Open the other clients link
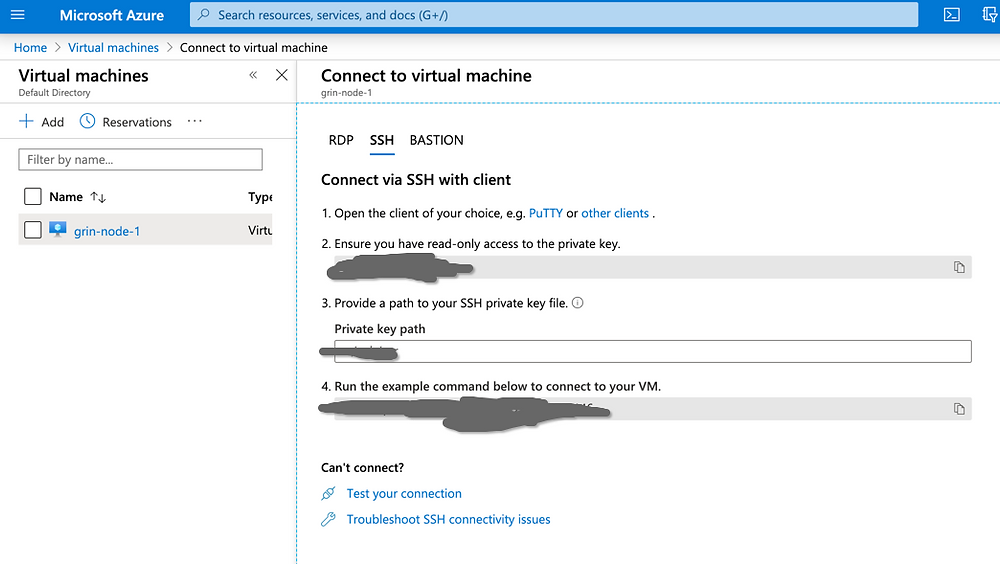Screen dimensions: 1000x564 [615, 213]
